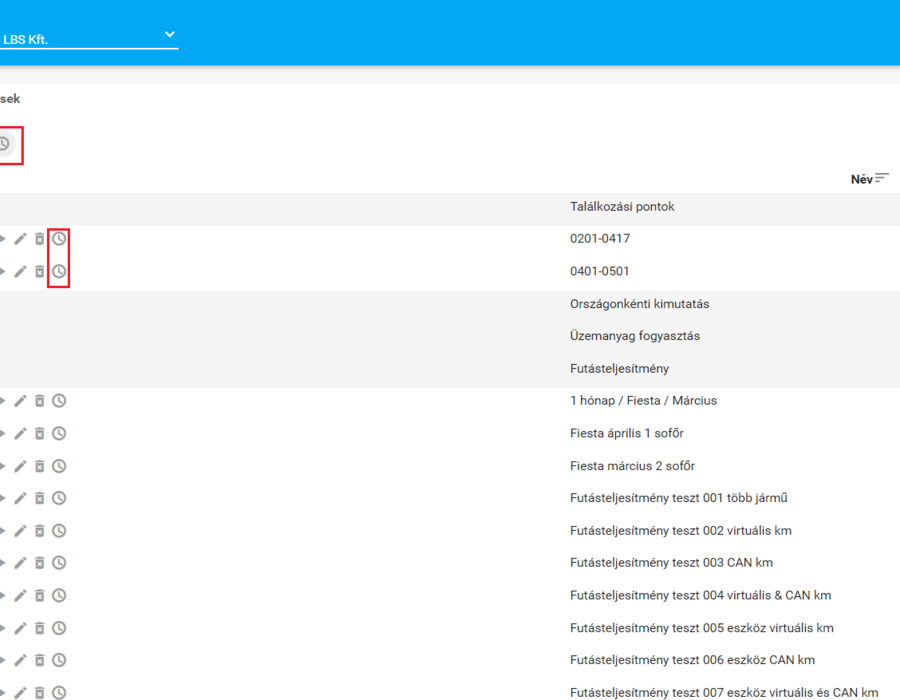Delete Futásteljesítmény teszt 001 több jármű

(40, 498)
